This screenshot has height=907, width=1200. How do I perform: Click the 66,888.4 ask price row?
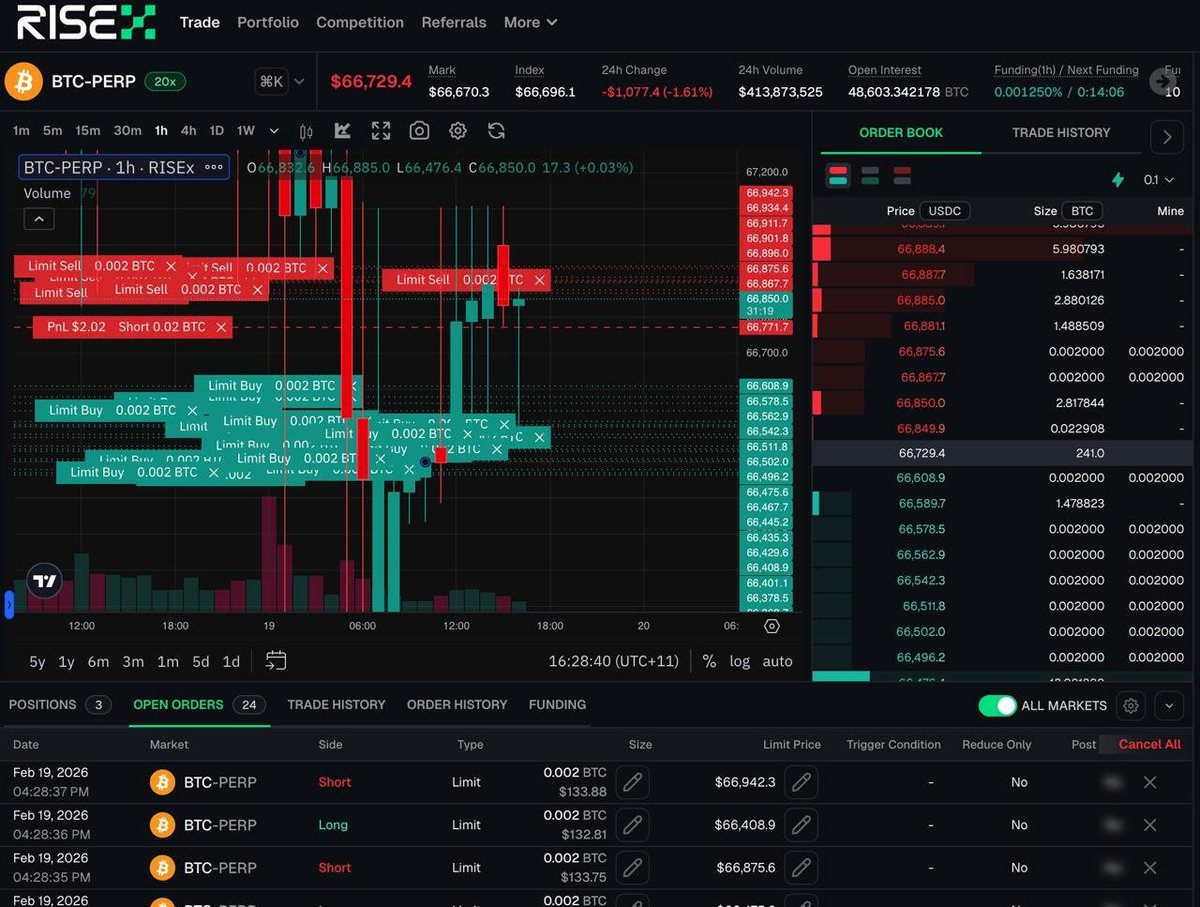tap(1000, 249)
